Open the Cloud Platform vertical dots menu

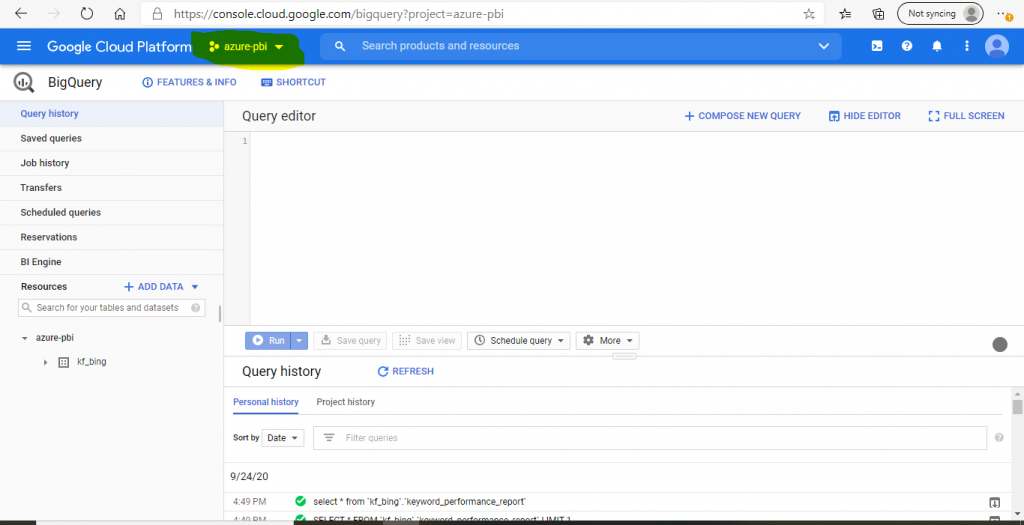coord(967,46)
